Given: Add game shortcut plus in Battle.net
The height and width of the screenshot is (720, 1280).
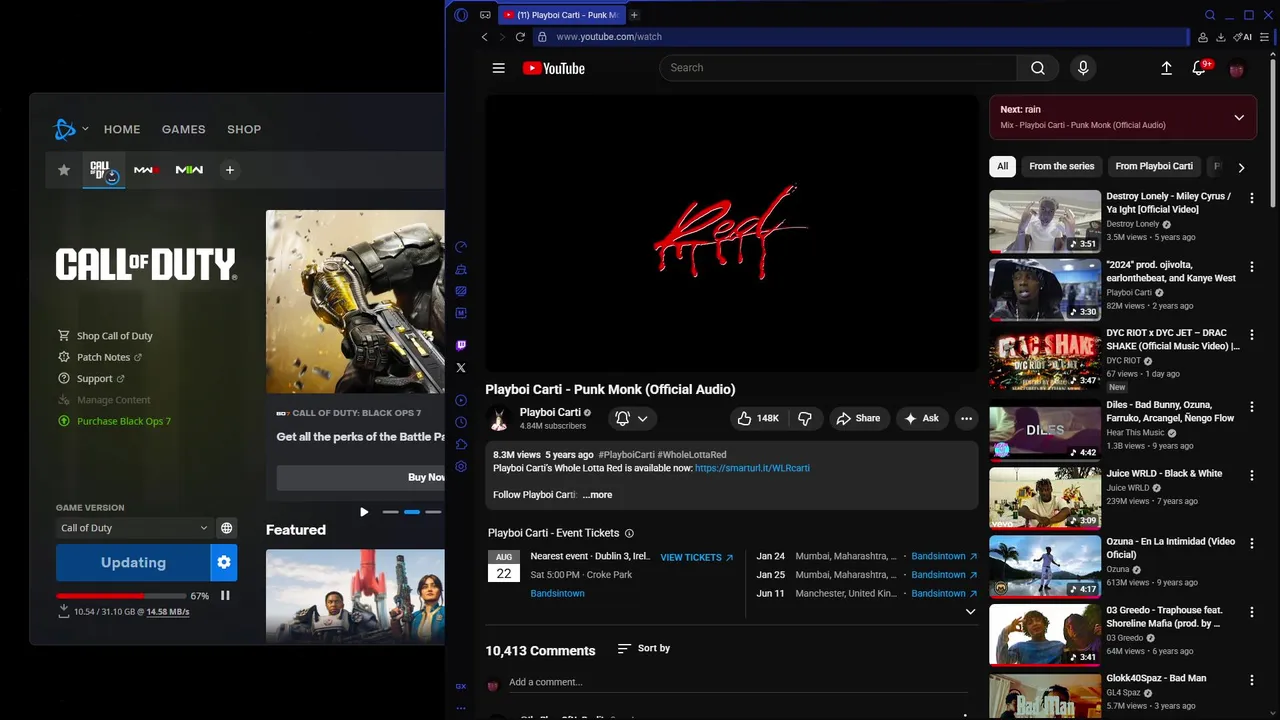Looking at the screenshot, I should click(230, 170).
